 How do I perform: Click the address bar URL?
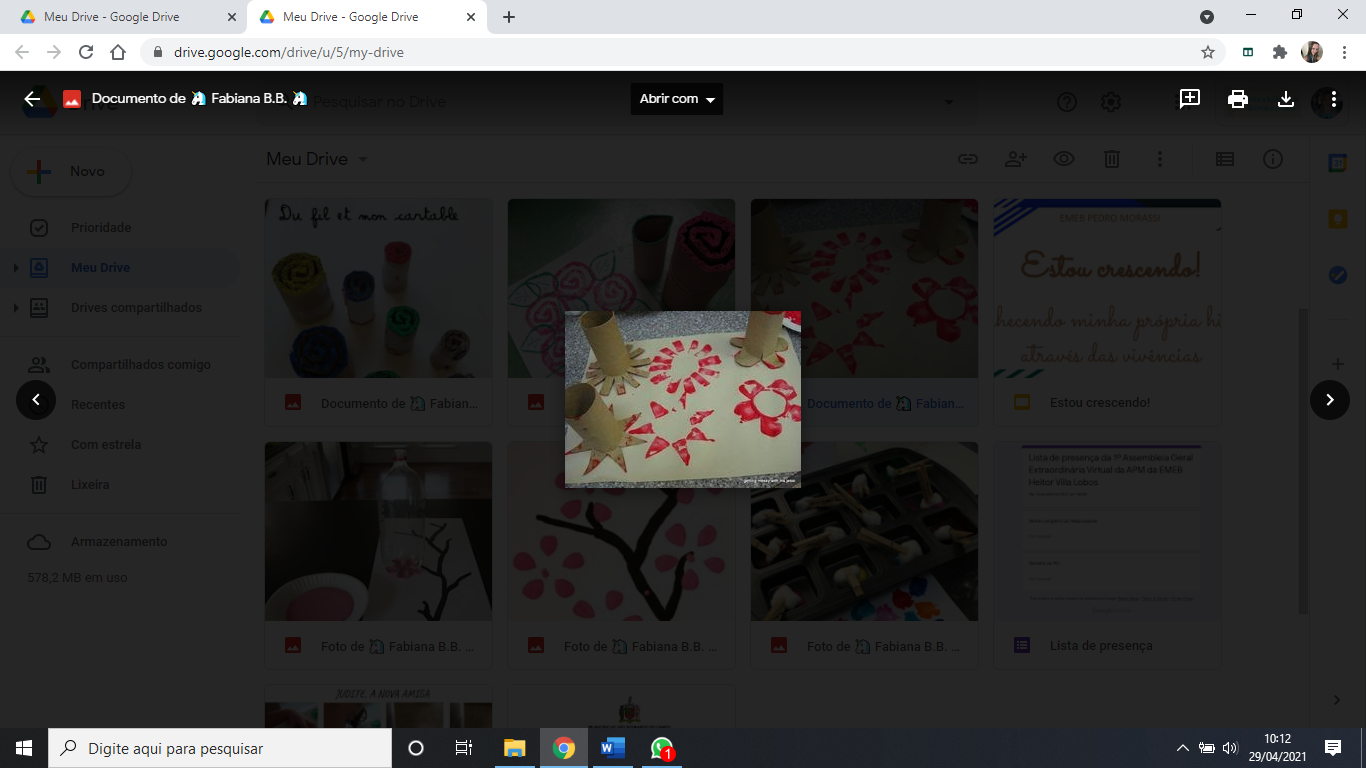point(289,52)
